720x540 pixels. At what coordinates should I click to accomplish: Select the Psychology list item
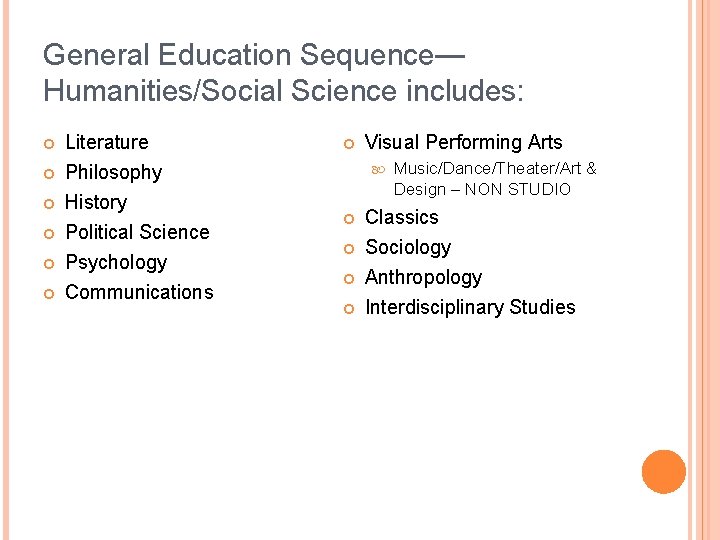pyautogui.click(x=116, y=262)
